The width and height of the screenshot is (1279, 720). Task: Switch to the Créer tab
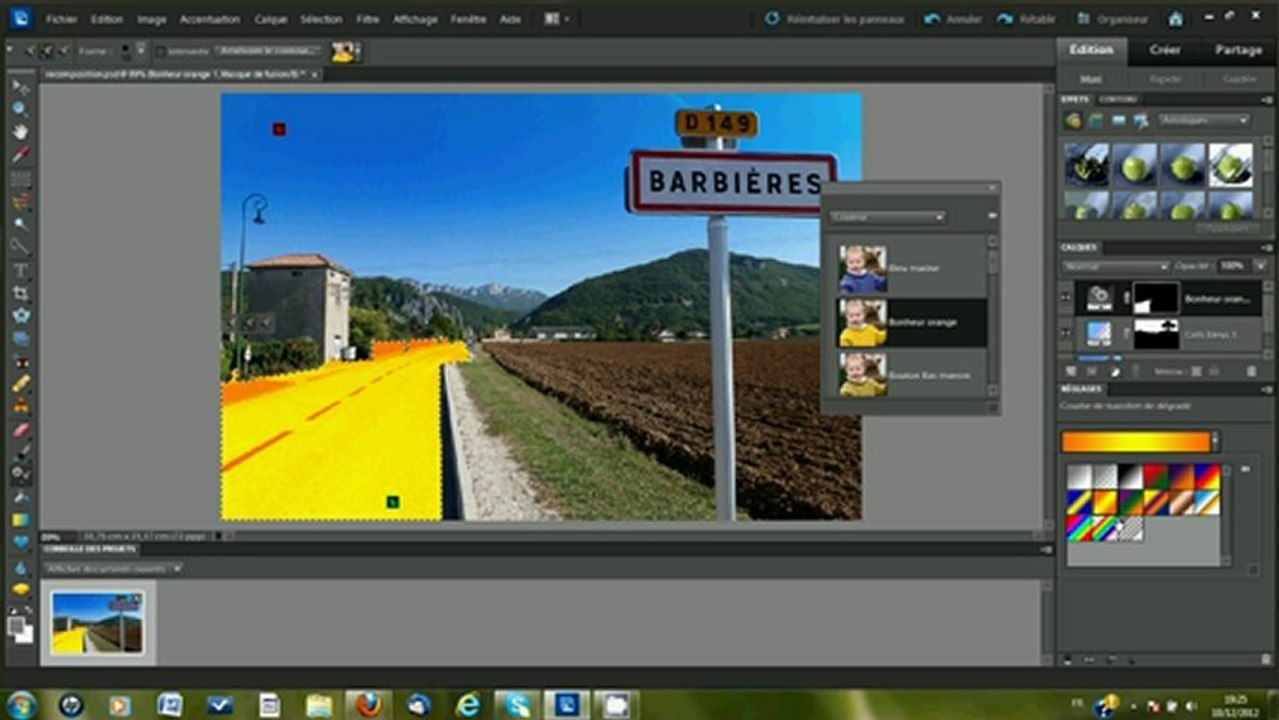pyautogui.click(x=1164, y=50)
